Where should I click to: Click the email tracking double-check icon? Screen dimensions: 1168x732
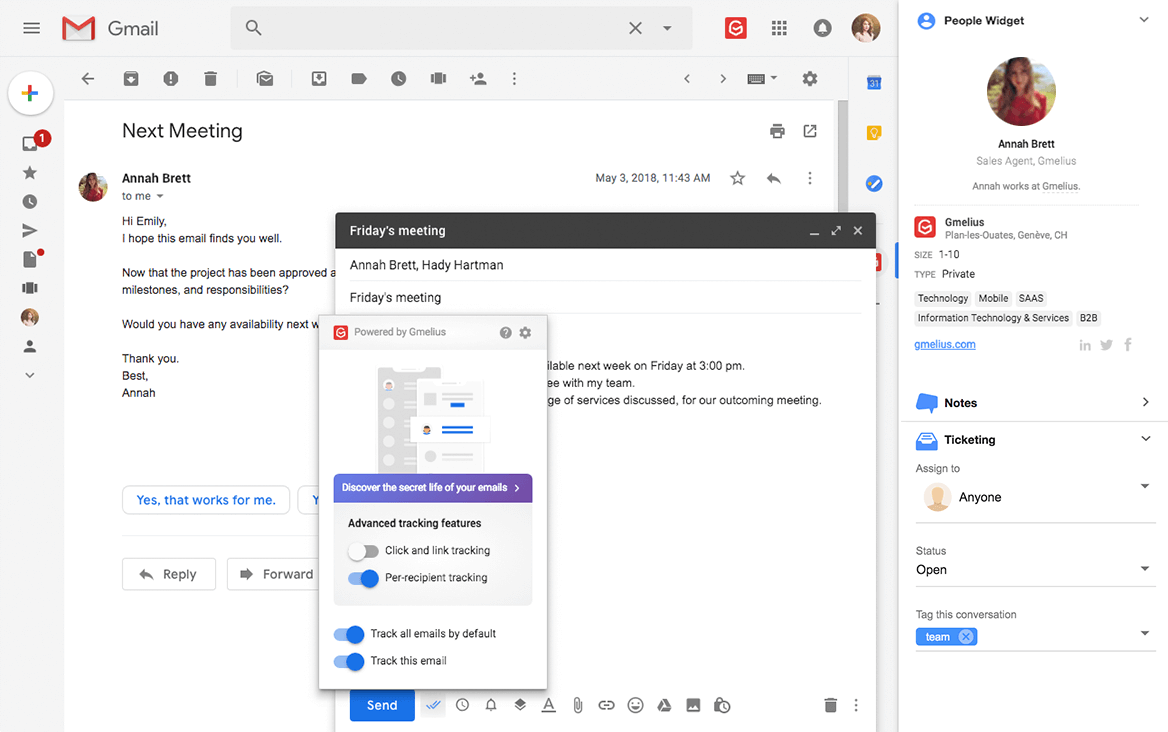tap(433, 704)
